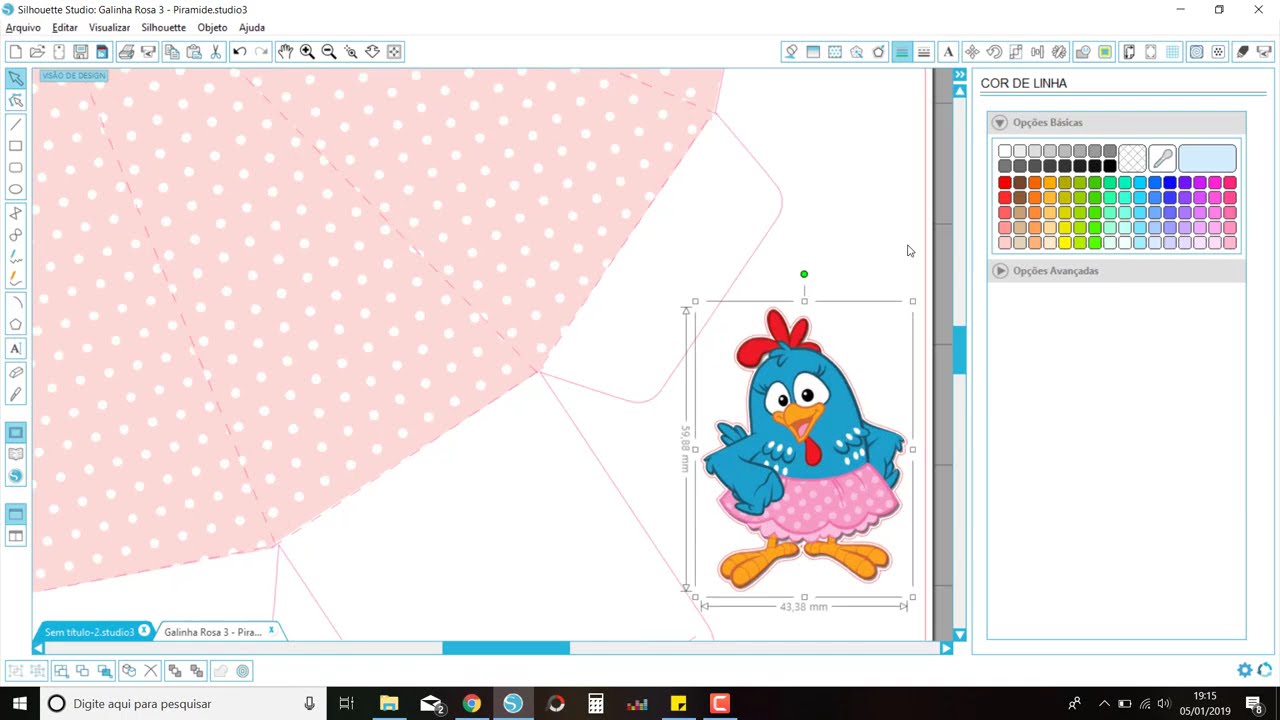
Task: Undo the last action
Action: pos(240,51)
